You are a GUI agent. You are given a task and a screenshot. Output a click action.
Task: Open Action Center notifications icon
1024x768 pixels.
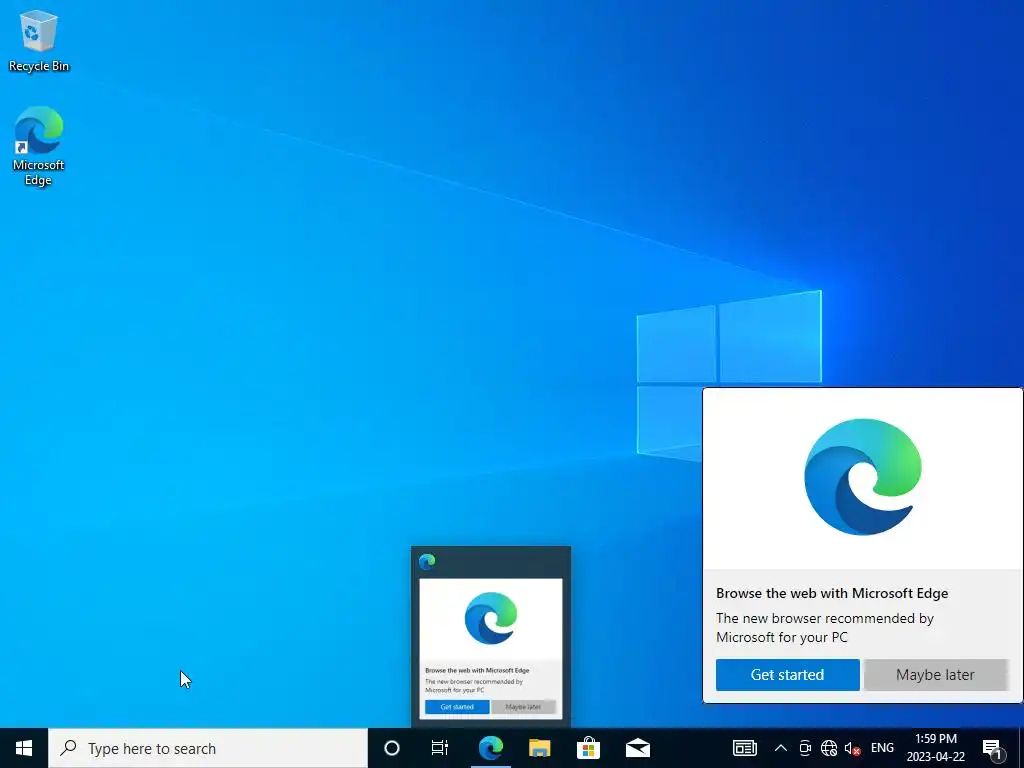click(992, 749)
